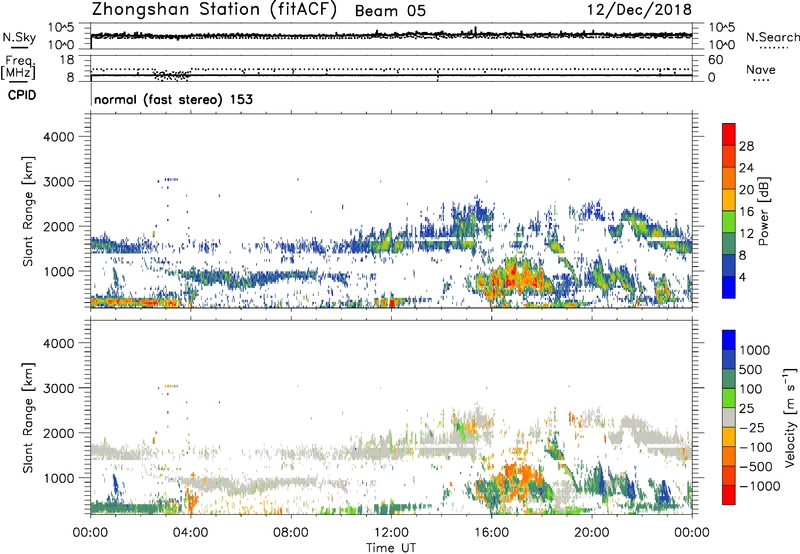Click the '3000' tick of velocity panel
This screenshot has width=800, height=554.
click(58, 388)
